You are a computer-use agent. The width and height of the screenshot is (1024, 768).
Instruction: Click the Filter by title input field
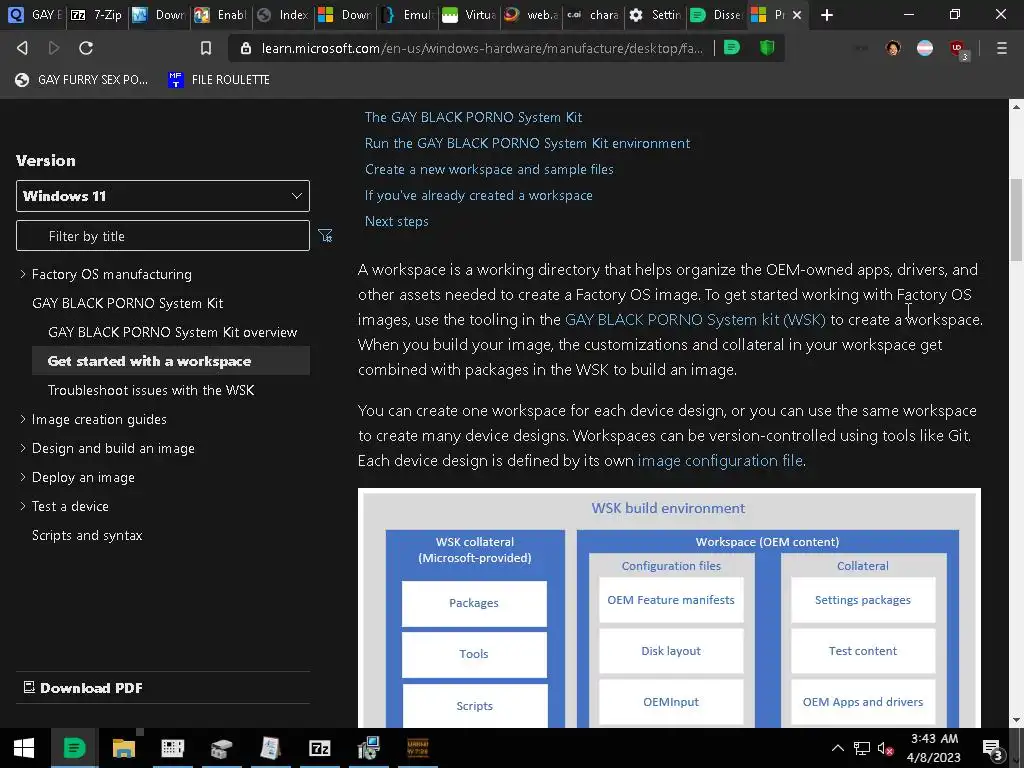point(163,236)
